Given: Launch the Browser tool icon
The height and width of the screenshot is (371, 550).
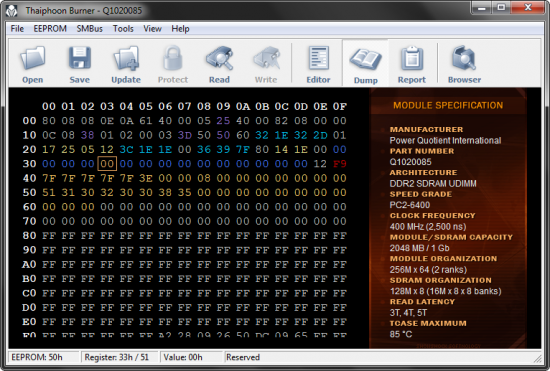Looking at the screenshot, I should pyautogui.click(x=464, y=58).
